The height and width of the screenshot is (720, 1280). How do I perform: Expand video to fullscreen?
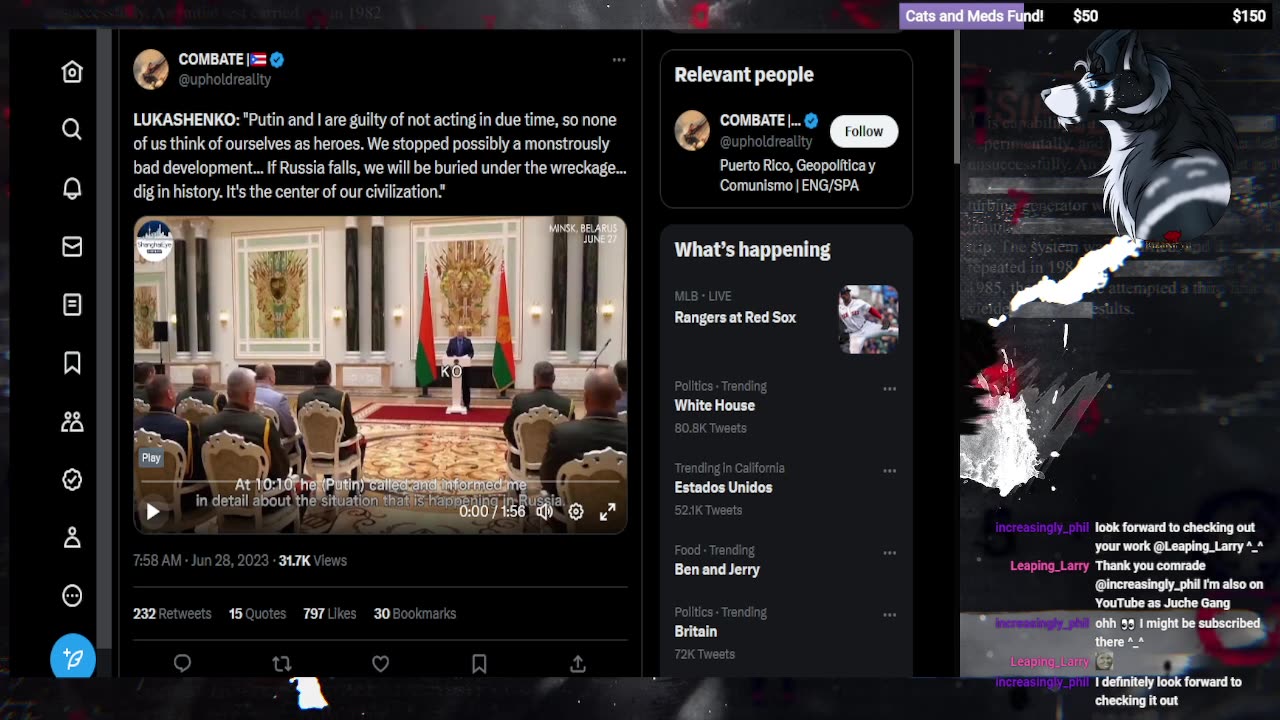point(607,512)
